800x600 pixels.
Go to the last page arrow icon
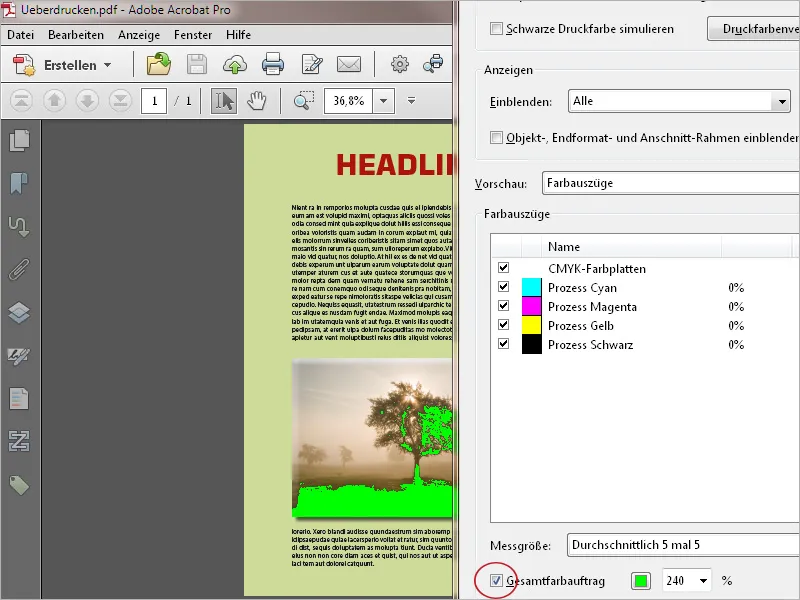tap(120, 101)
